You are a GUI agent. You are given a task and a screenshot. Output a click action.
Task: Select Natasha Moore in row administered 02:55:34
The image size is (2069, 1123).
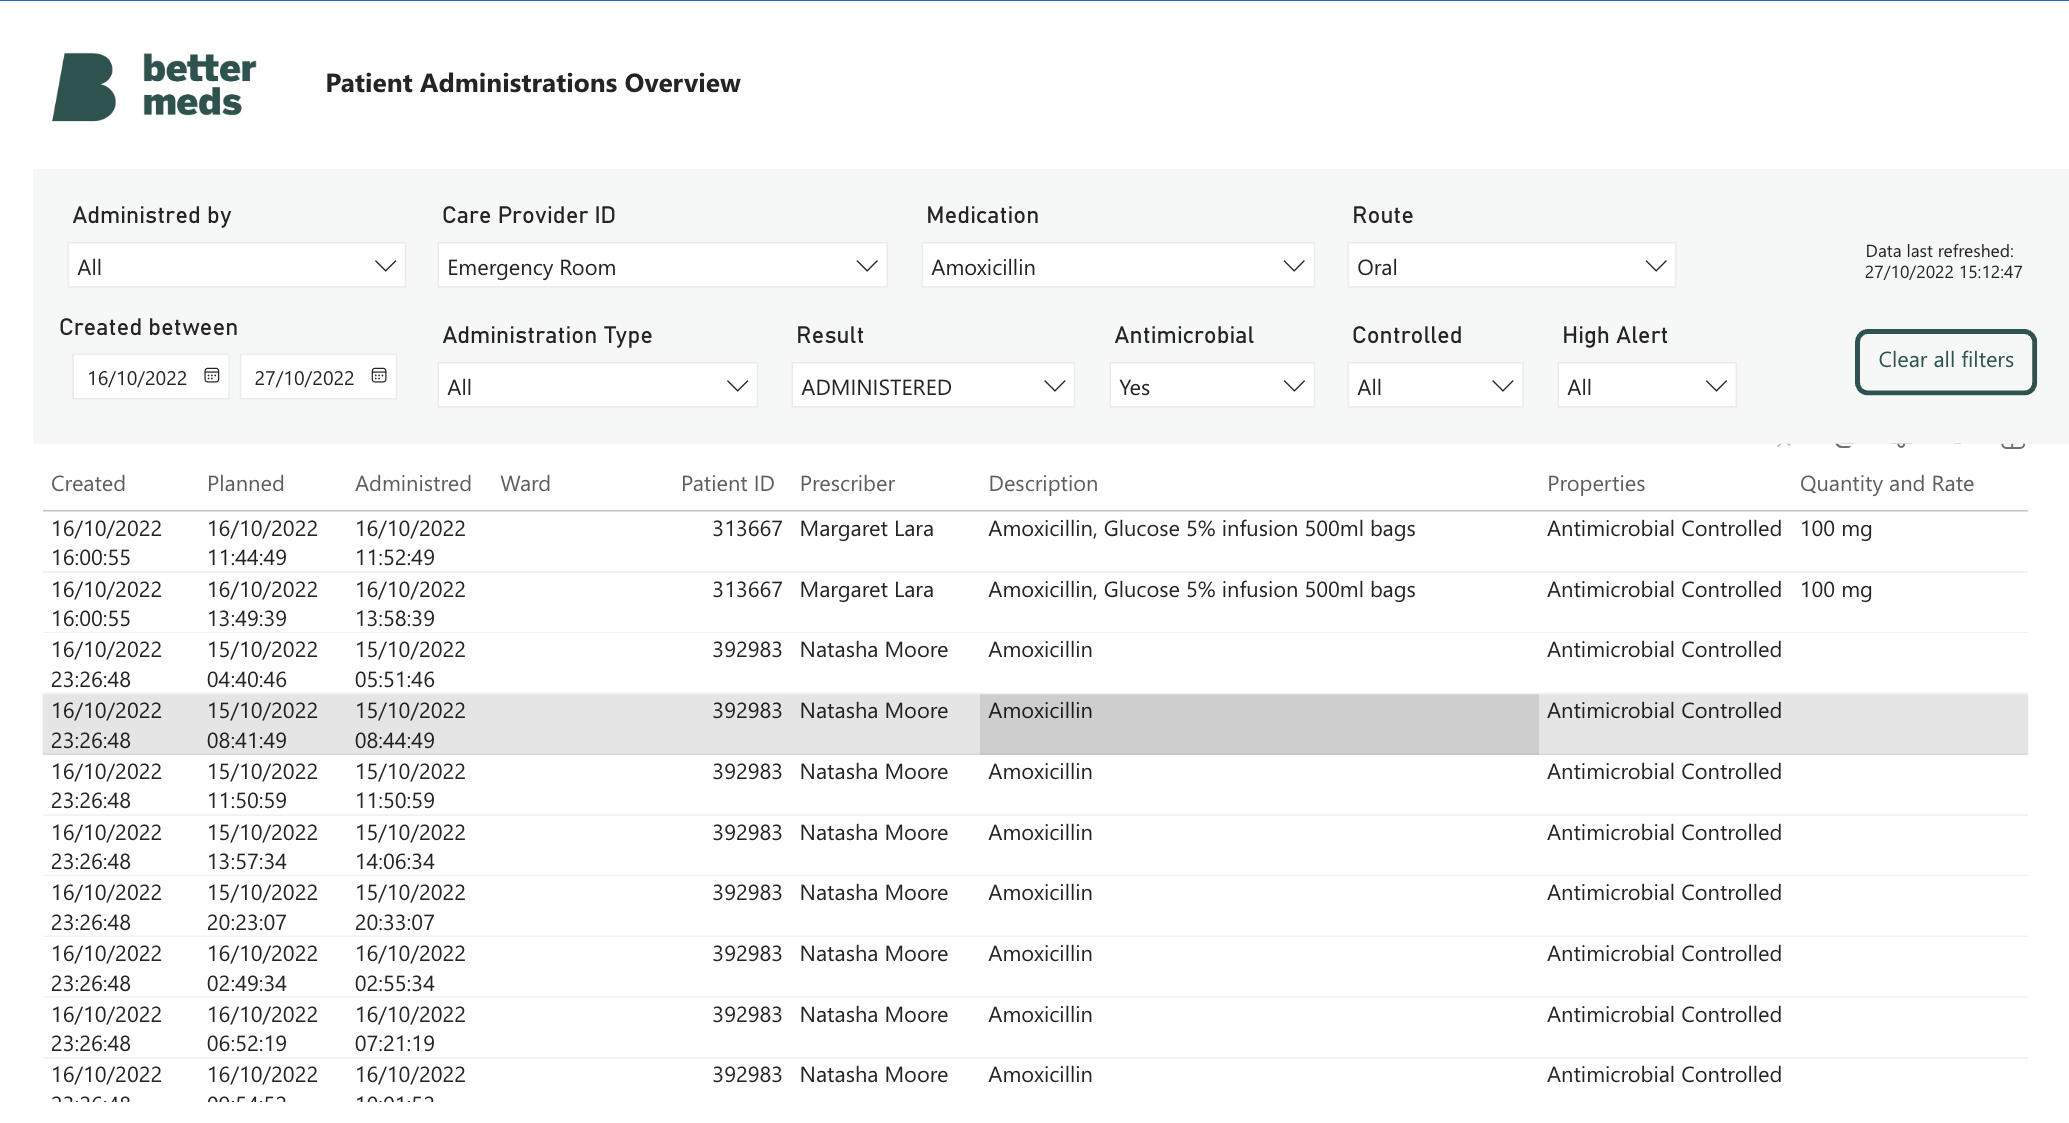[x=874, y=954]
